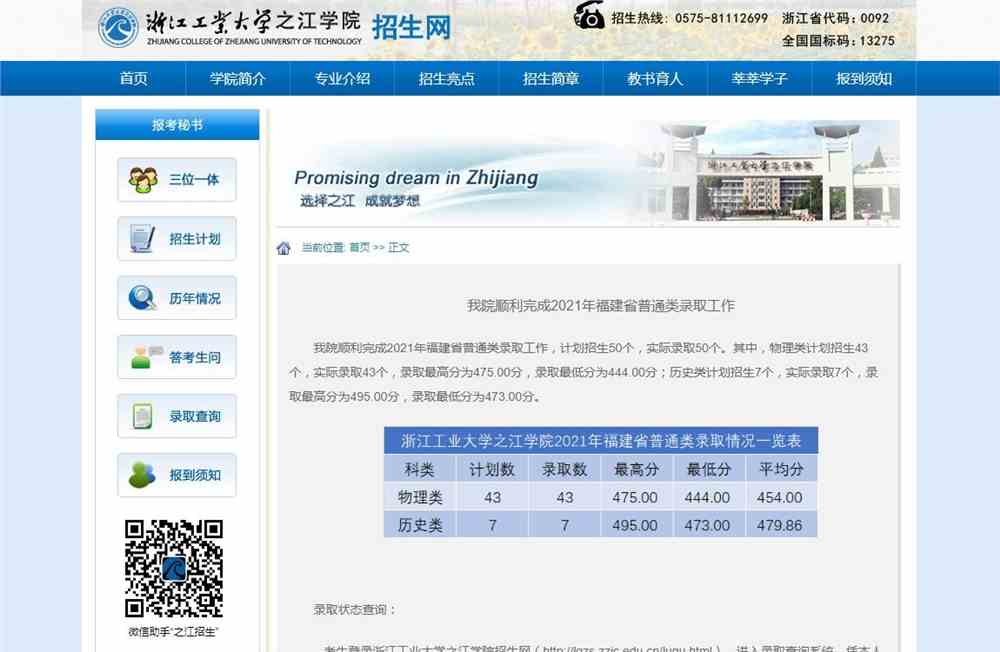Viewport: 1000px width, 652px height.
Task: Open the 招生亮点 navigation item
Action: coord(446,78)
